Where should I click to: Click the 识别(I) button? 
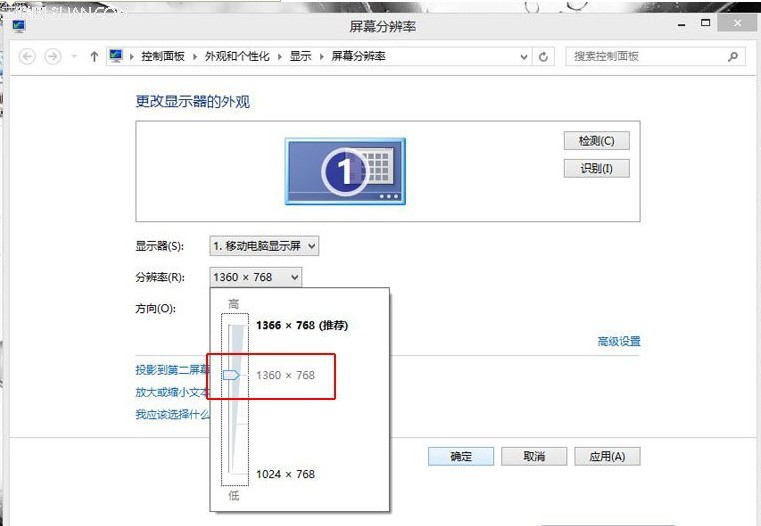pos(596,168)
